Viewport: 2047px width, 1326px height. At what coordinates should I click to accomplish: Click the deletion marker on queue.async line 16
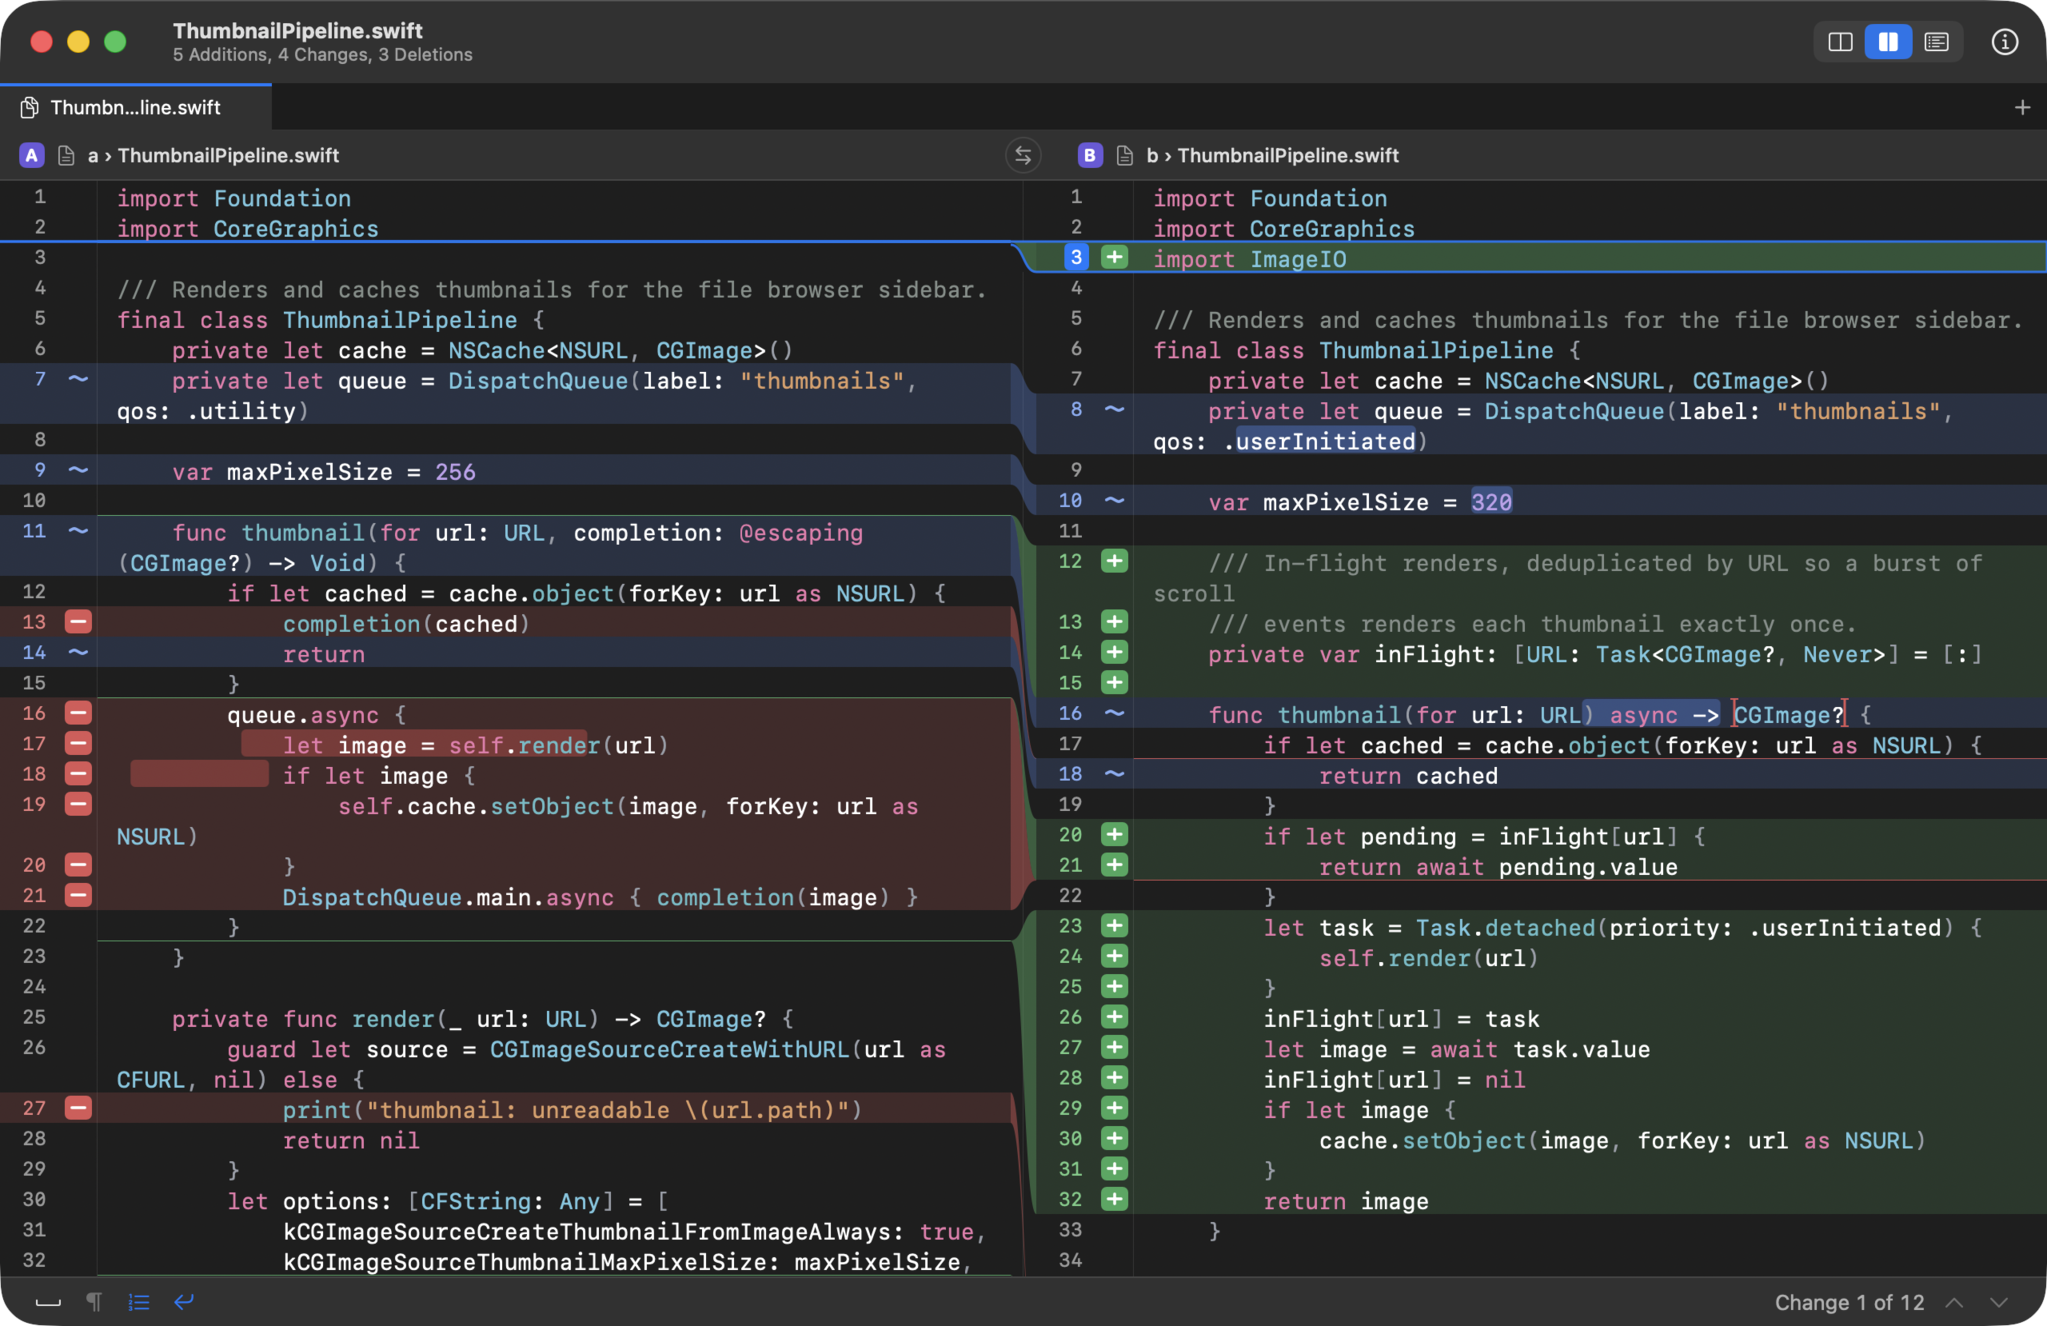click(78, 713)
